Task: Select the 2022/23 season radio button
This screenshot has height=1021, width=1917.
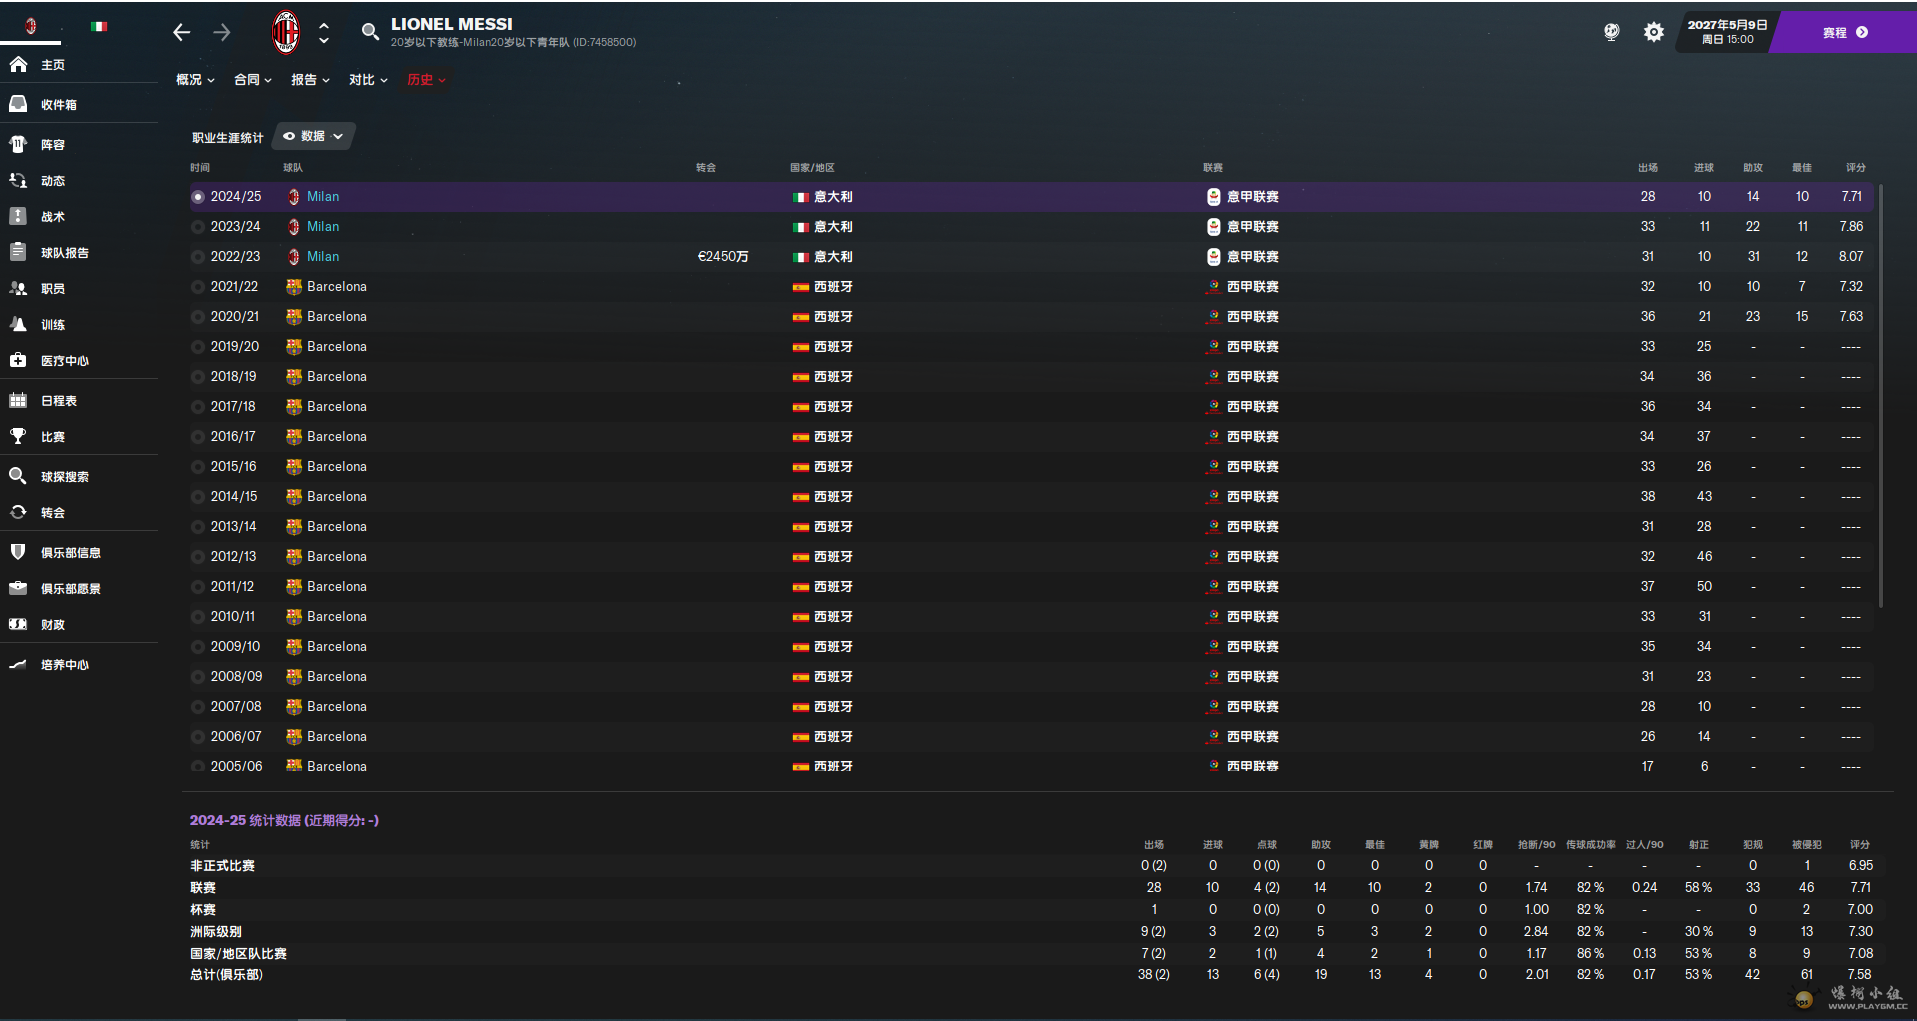Action: 198,257
